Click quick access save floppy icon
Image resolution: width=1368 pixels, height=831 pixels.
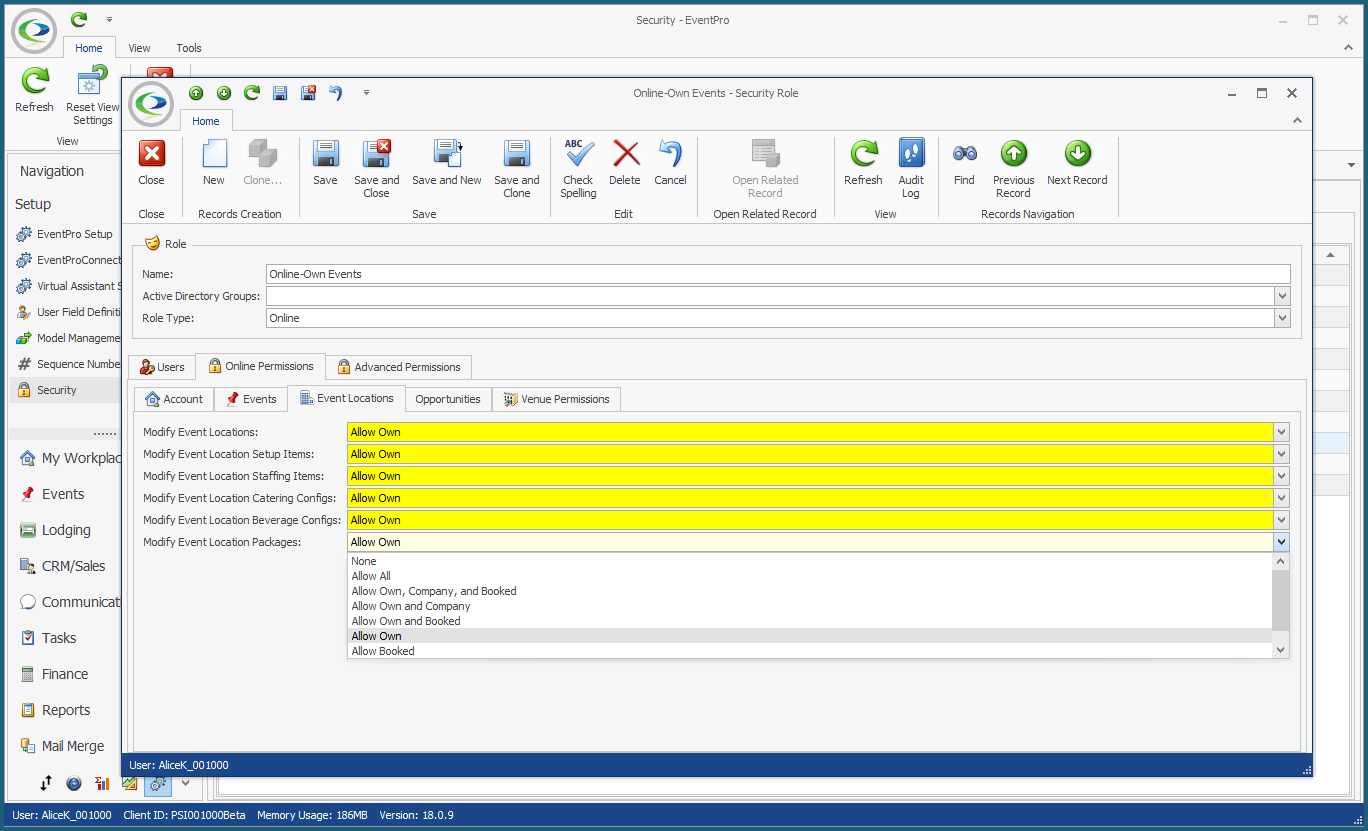tap(280, 93)
